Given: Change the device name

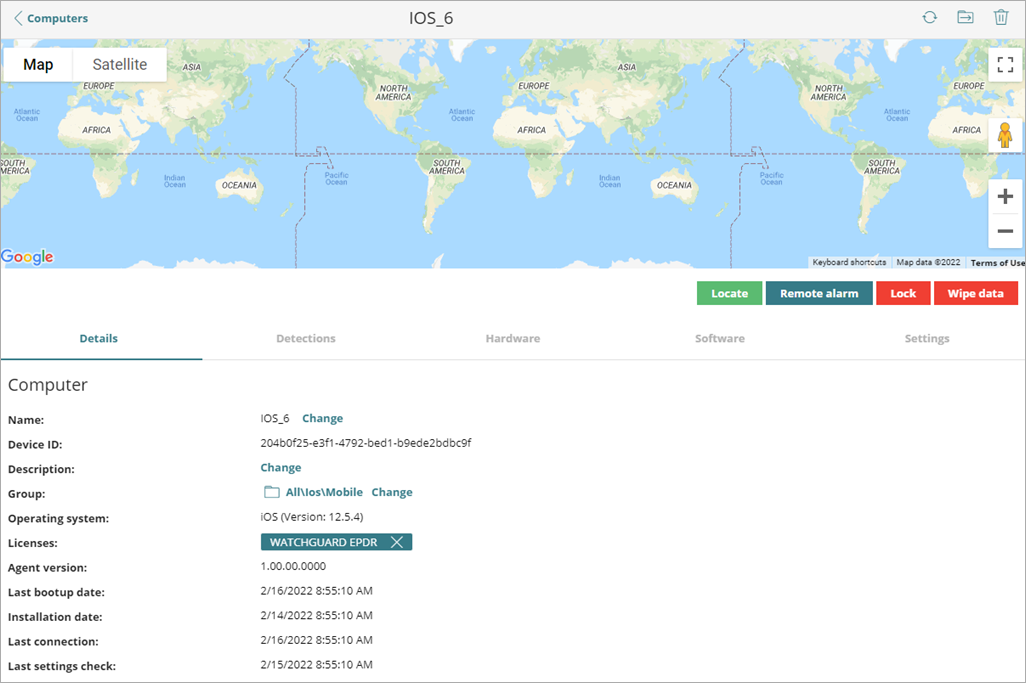Looking at the screenshot, I should [322, 417].
